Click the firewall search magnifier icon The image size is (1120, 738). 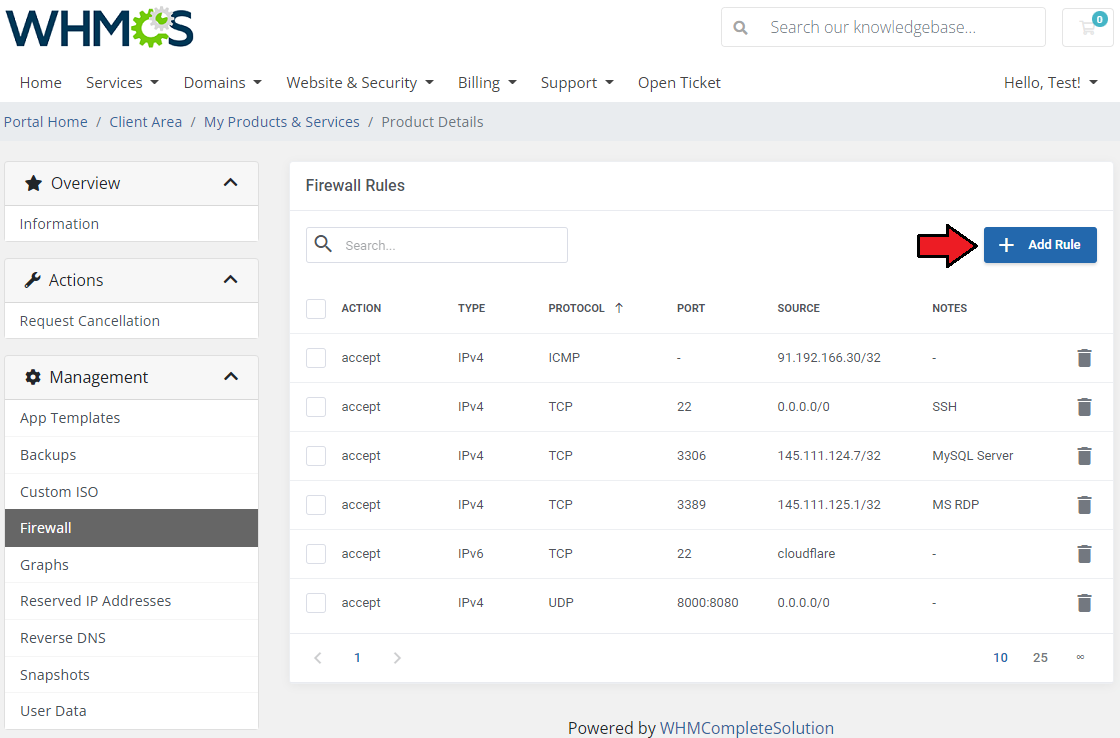(323, 244)
